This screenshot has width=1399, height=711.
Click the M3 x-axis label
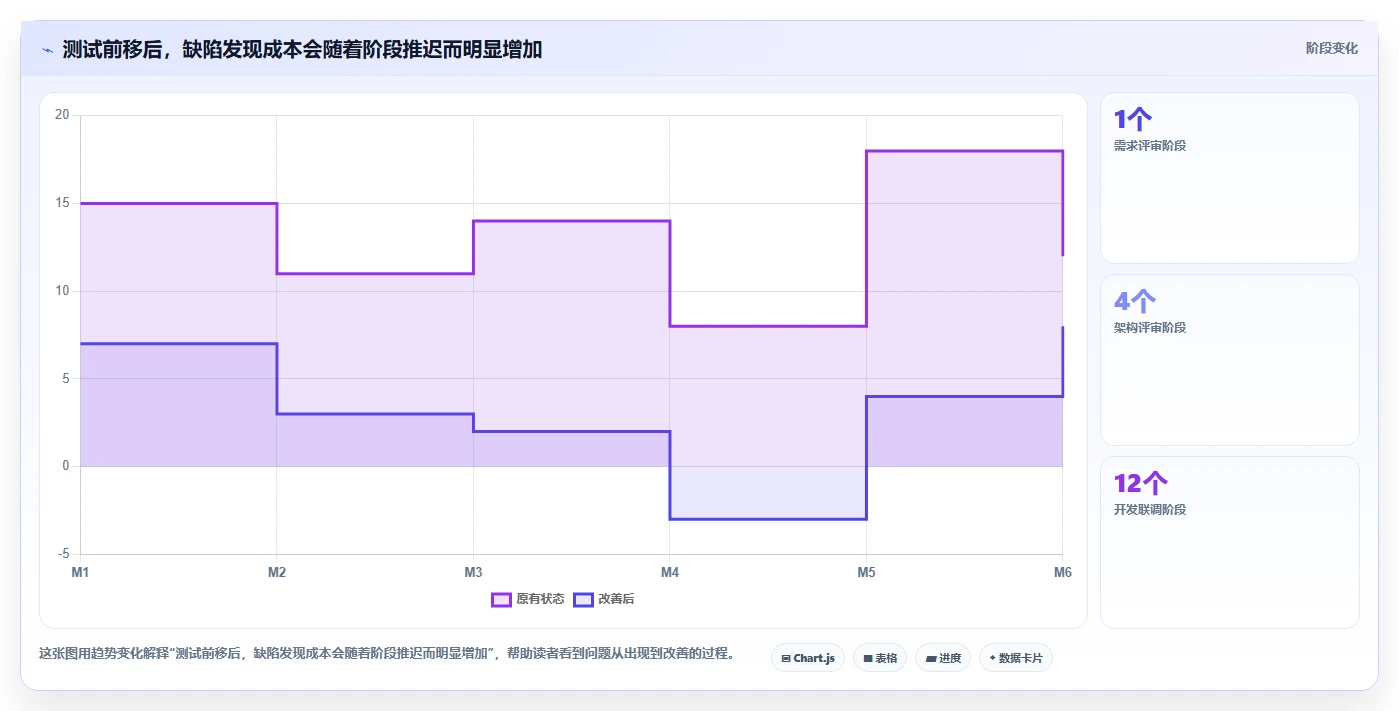[473, 572]
